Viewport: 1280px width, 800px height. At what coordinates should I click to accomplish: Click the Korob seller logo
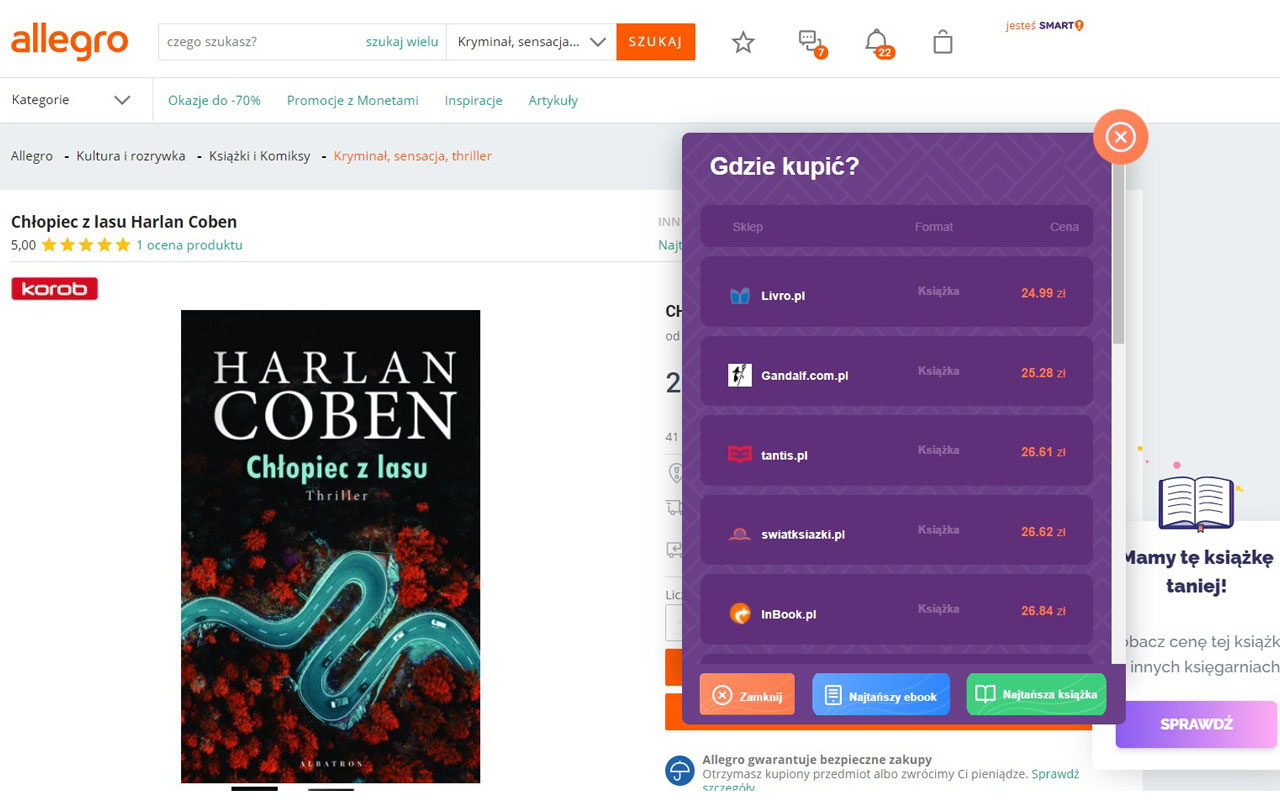tap(54, 289)
